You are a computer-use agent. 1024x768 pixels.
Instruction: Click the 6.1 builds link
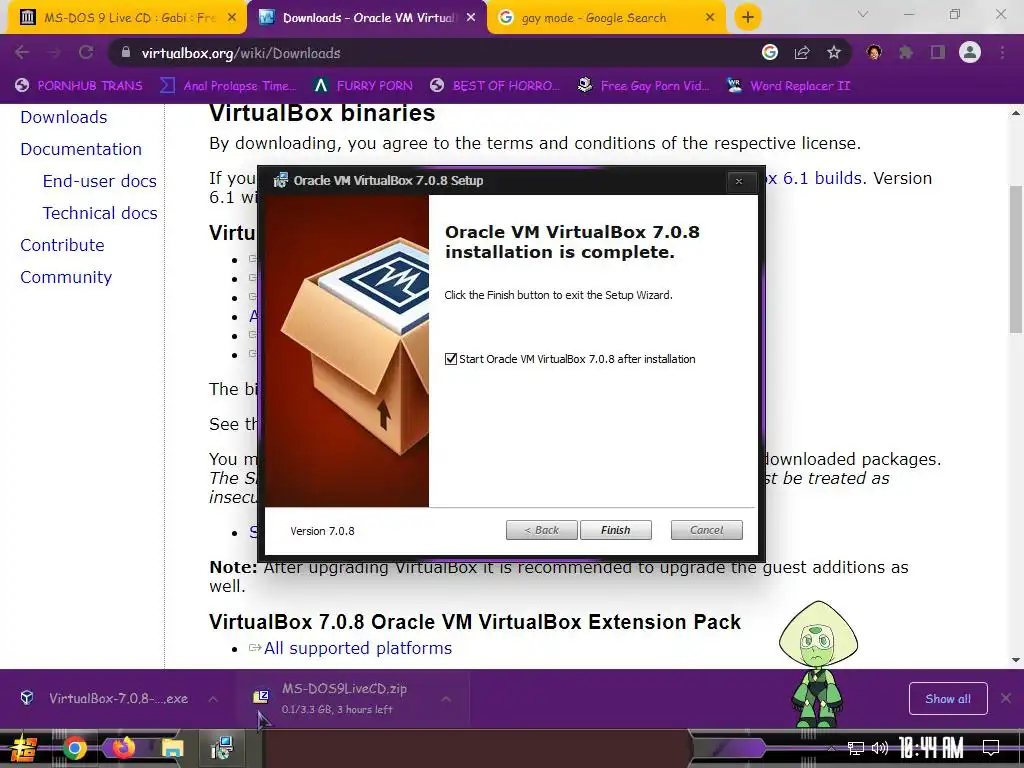click(813, 178)
